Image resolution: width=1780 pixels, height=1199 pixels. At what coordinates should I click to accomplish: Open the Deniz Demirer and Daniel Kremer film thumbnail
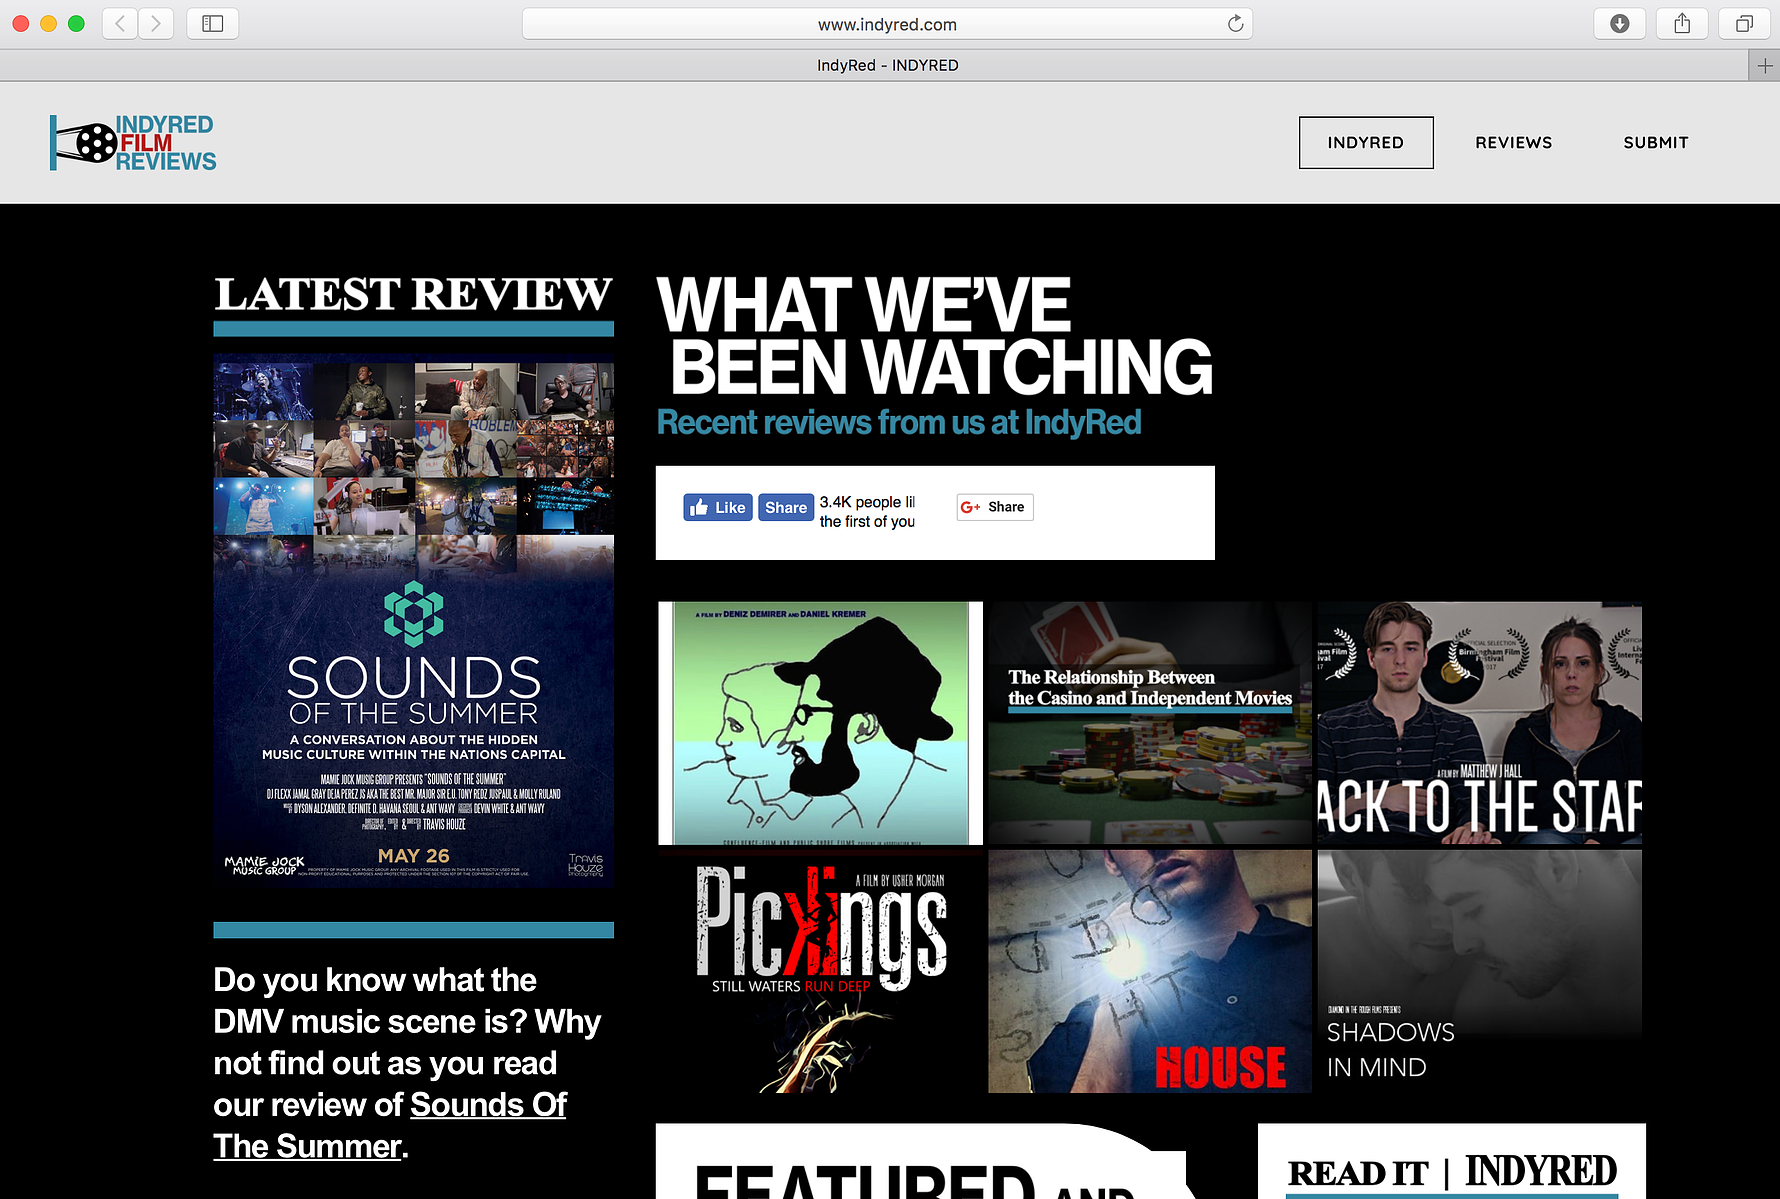[x=820, y=723]
